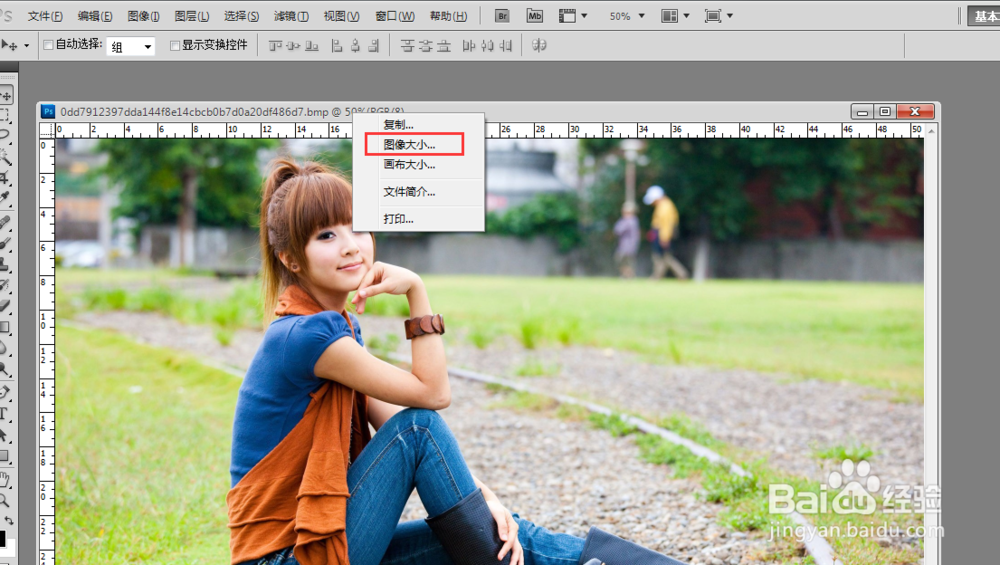Distribute top edges icon

[407, 46]
